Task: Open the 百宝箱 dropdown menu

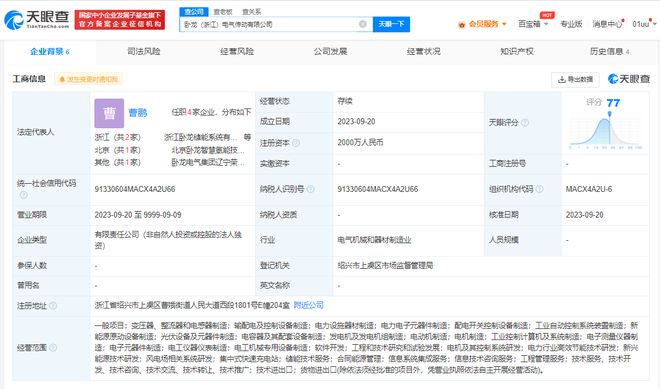Action: [533, 24]
